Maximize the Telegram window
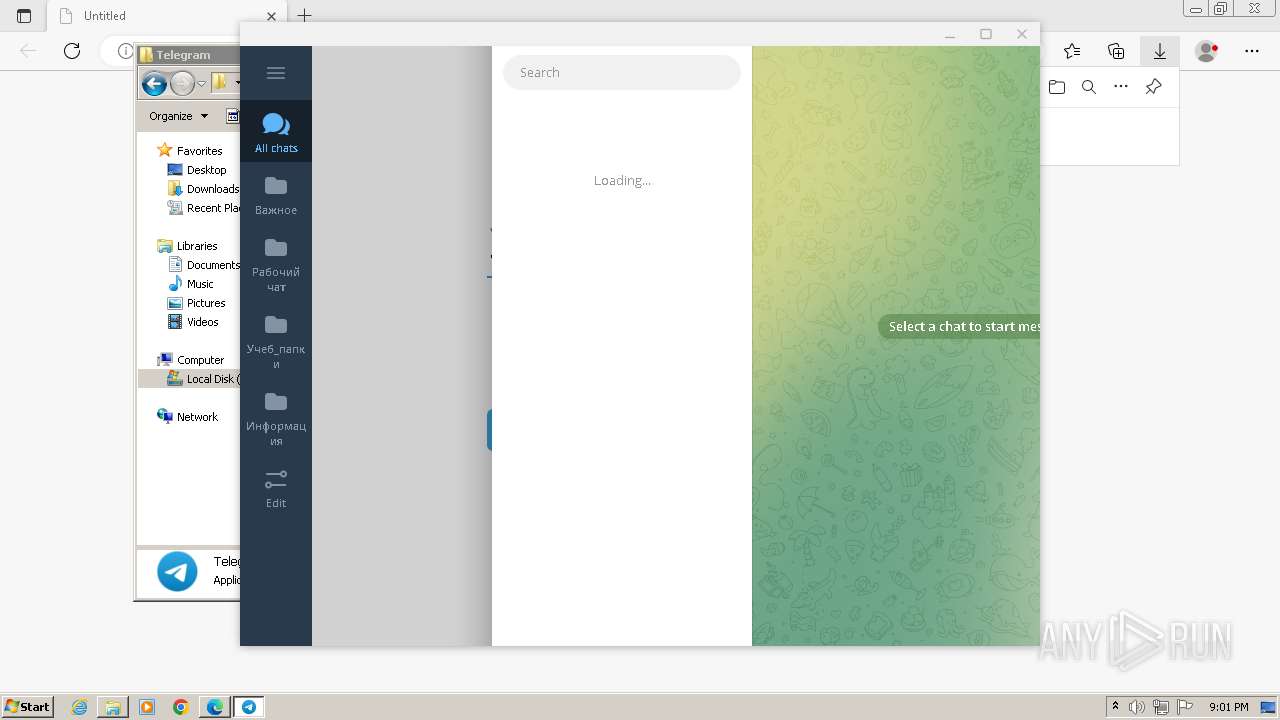The height and width of the screenshot is (720, 1280). [986, 34]
